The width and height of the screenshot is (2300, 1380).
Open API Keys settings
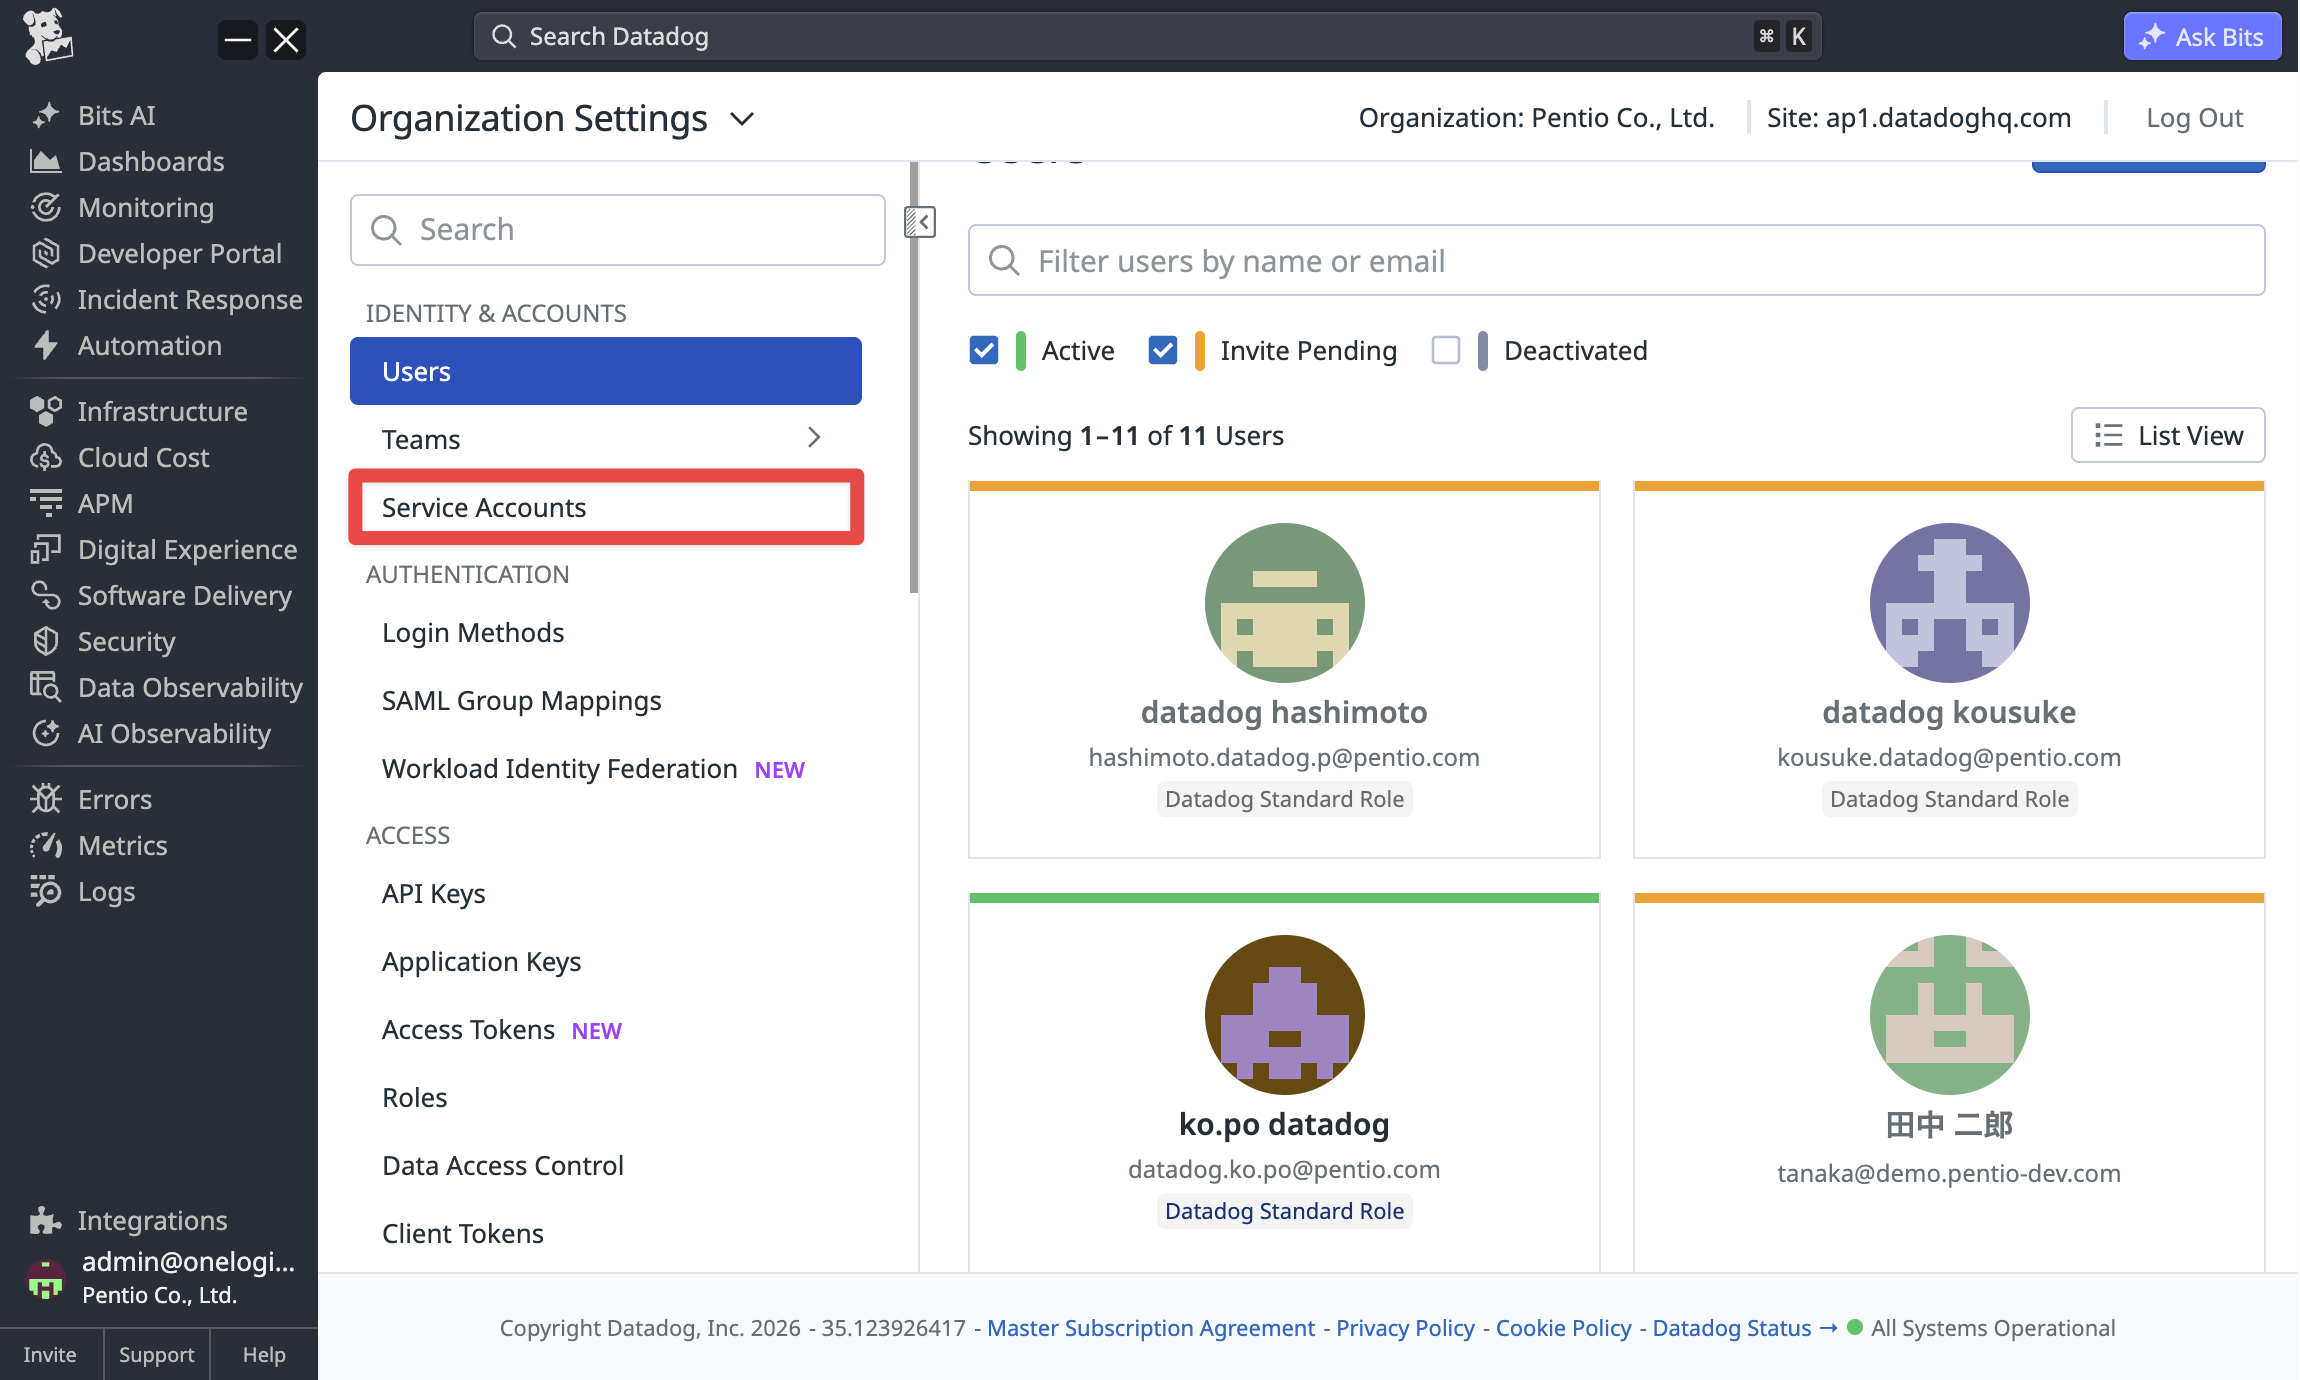pyautogui.click(x=434, y=894)
